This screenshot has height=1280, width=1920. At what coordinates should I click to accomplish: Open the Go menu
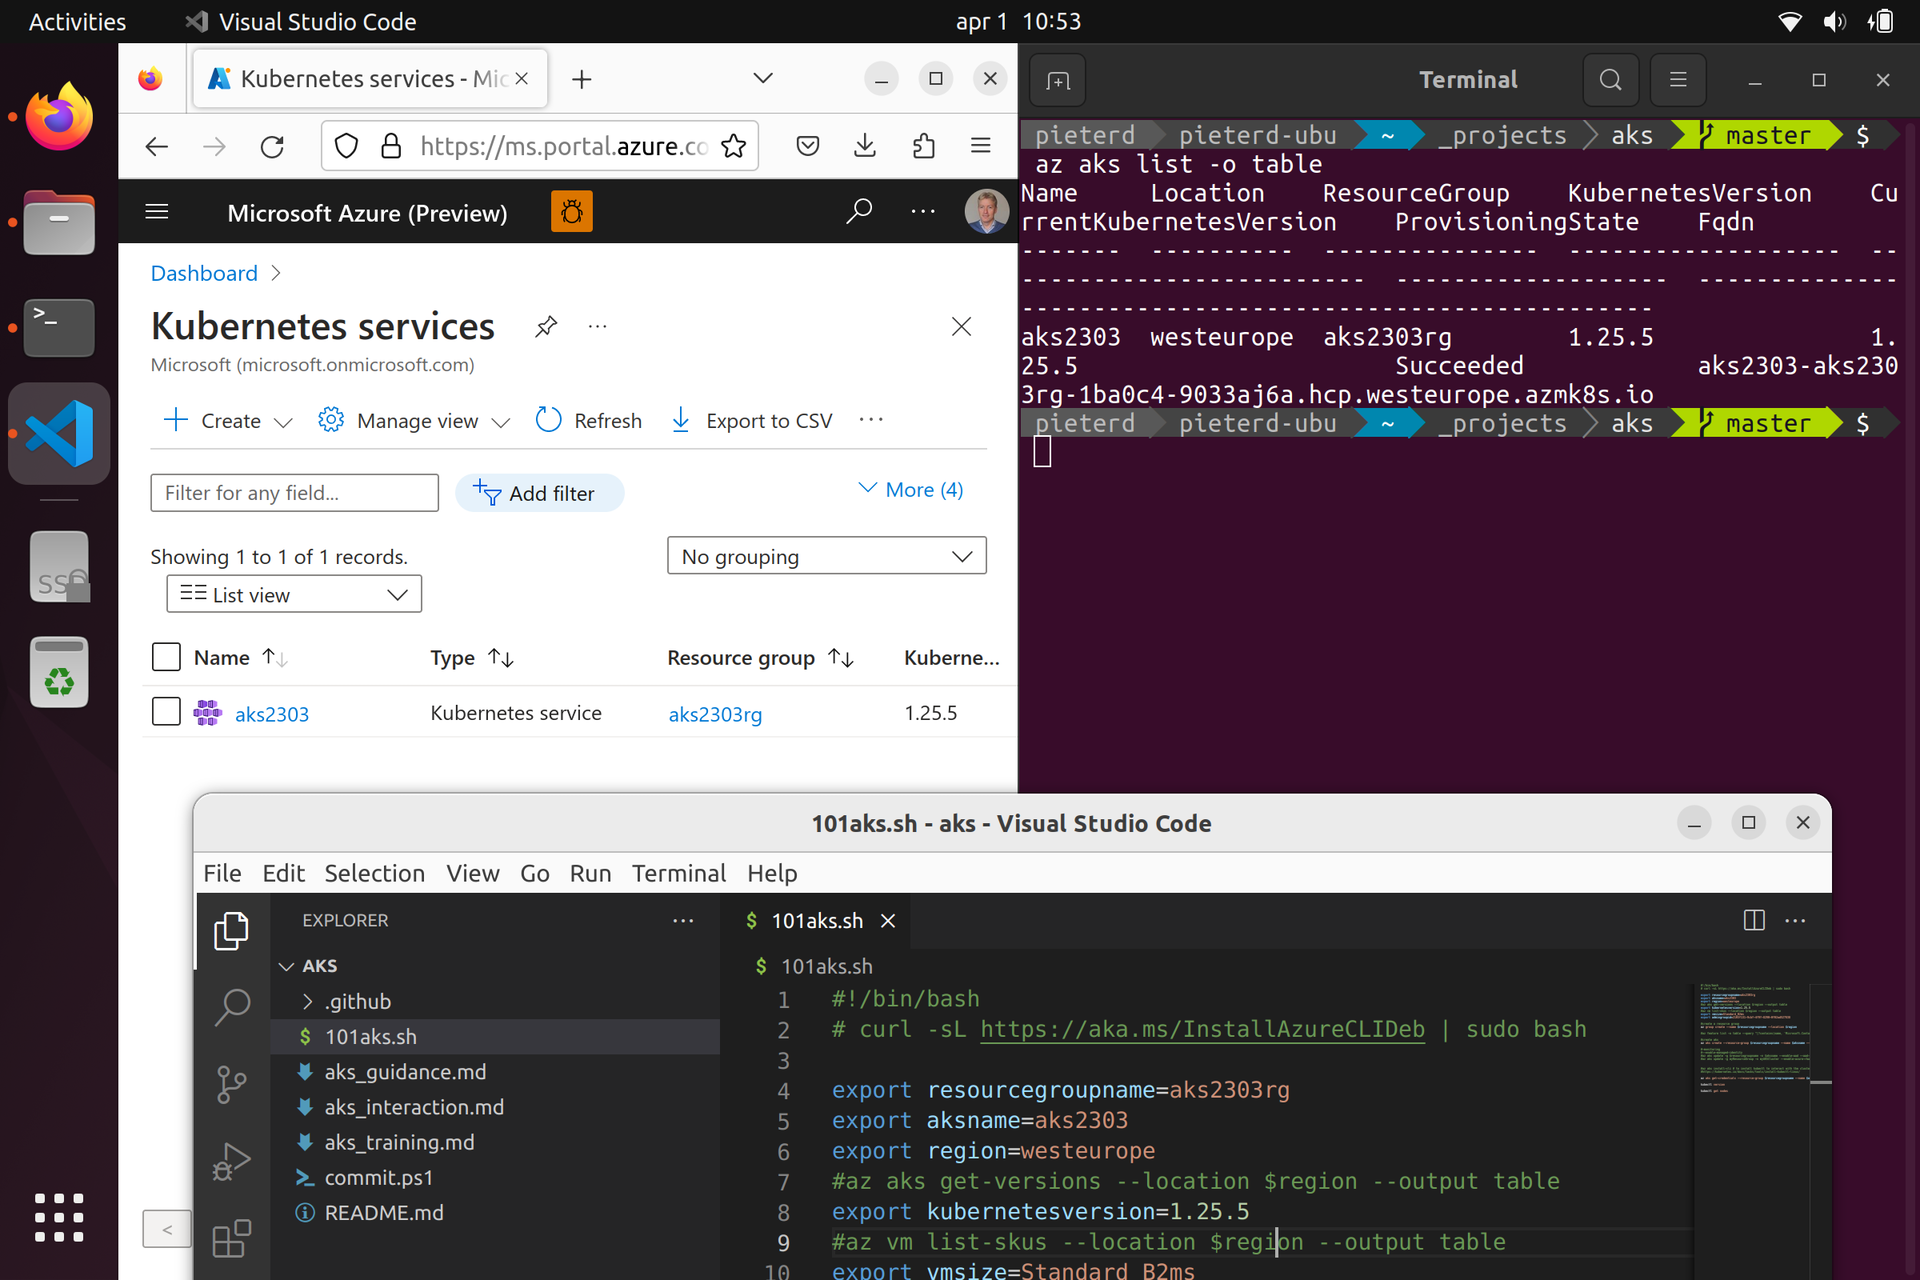534,873
